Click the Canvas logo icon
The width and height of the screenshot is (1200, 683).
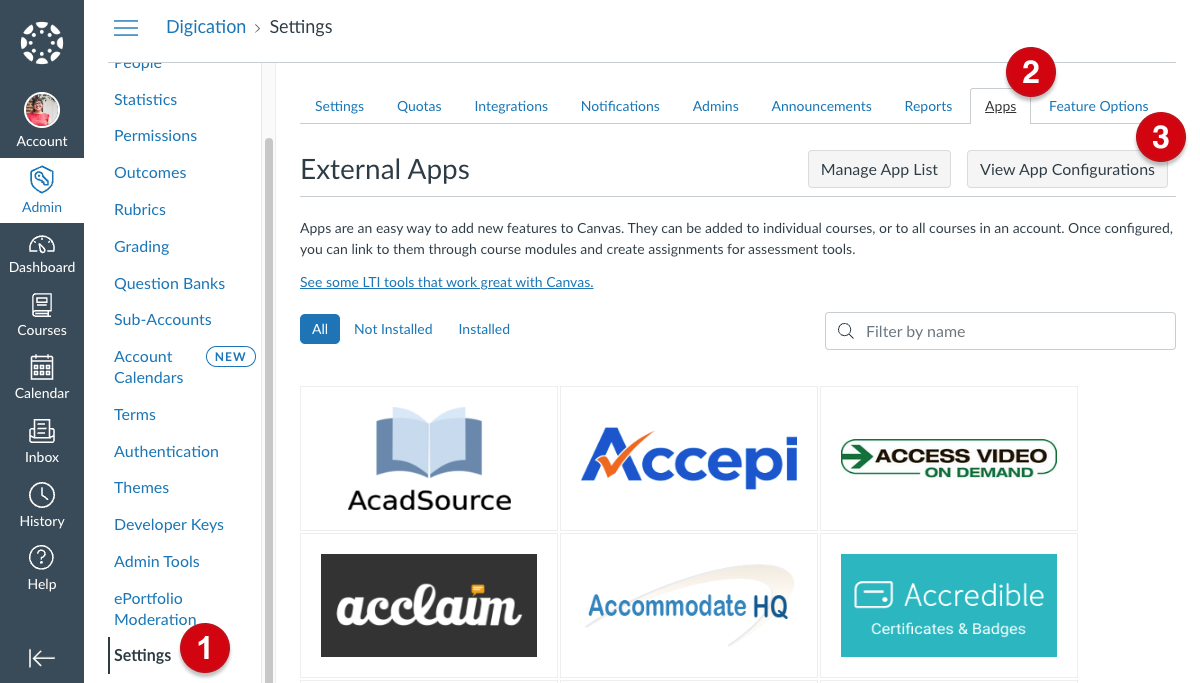coord(42,43)
